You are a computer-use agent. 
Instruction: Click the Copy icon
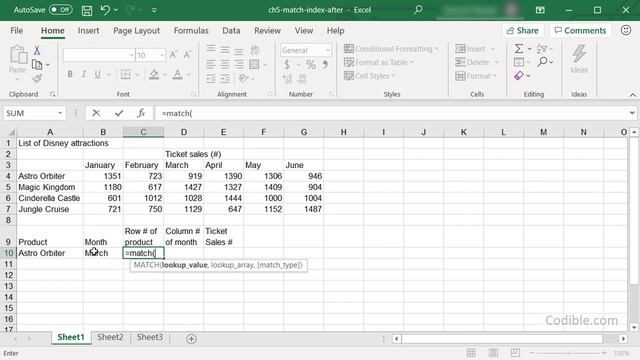pyautogui.click(x=37, y=64)
